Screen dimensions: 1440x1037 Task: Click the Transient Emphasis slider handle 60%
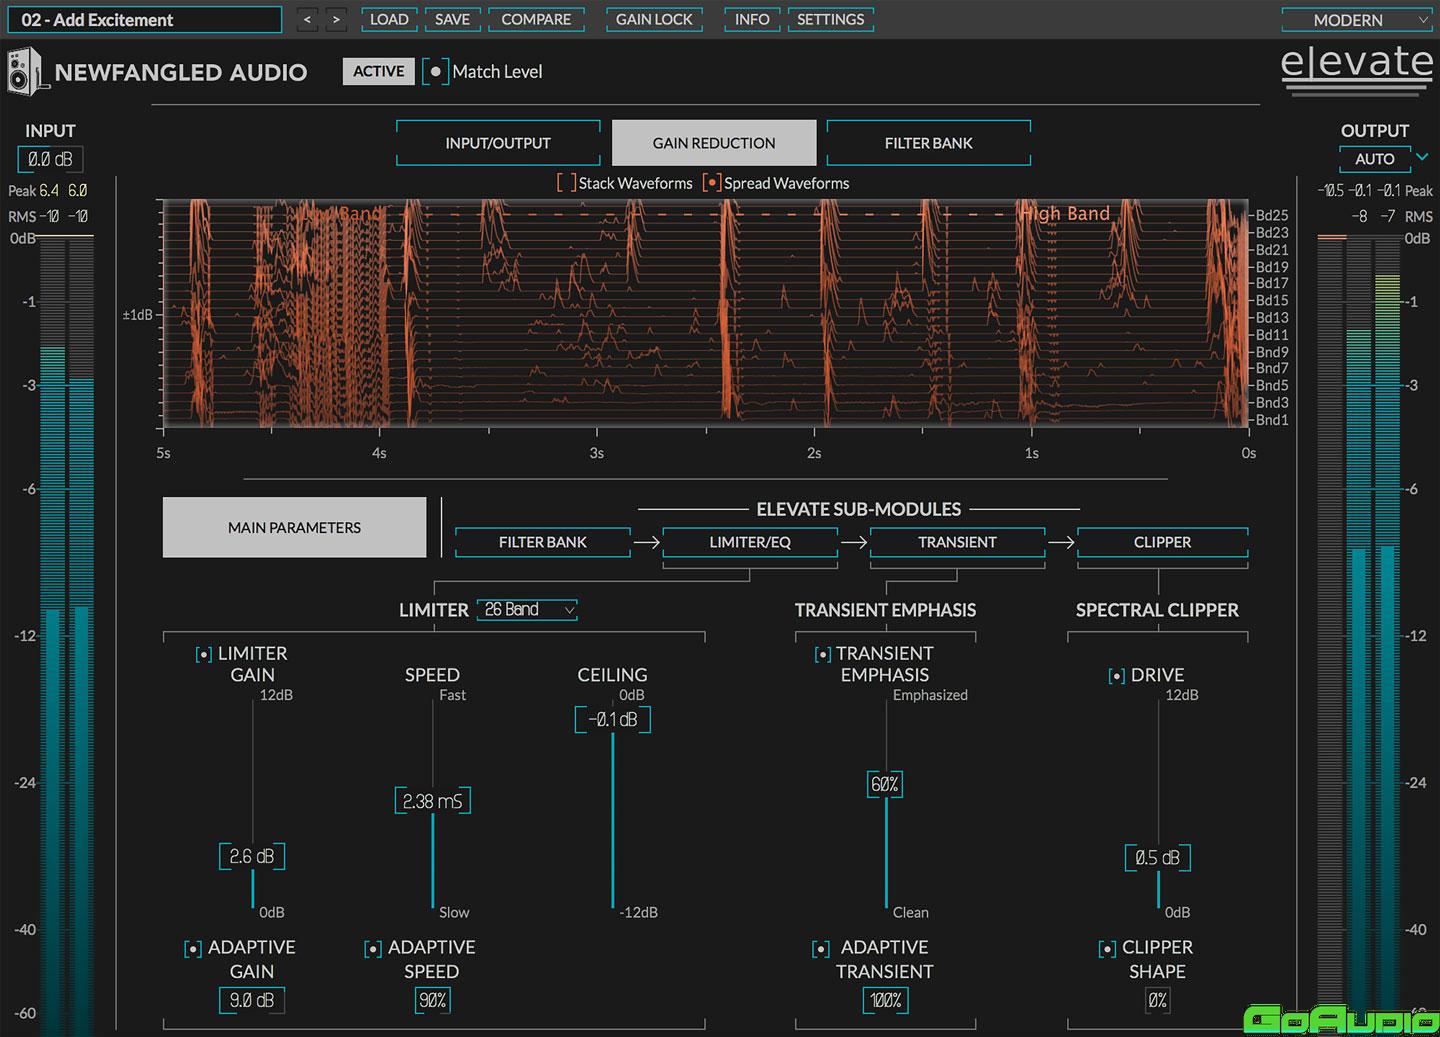coord(885,785)
